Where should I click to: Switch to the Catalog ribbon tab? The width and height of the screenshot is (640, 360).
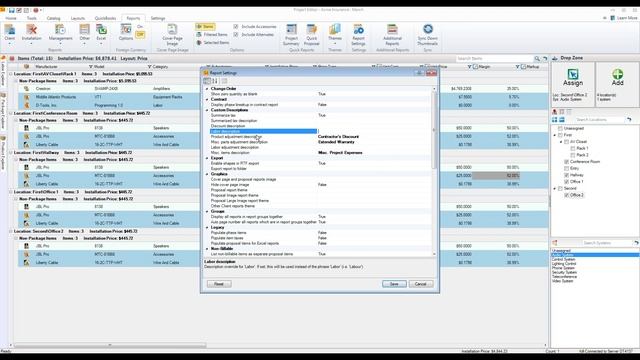pyautogui.click(x=53, y=18)
